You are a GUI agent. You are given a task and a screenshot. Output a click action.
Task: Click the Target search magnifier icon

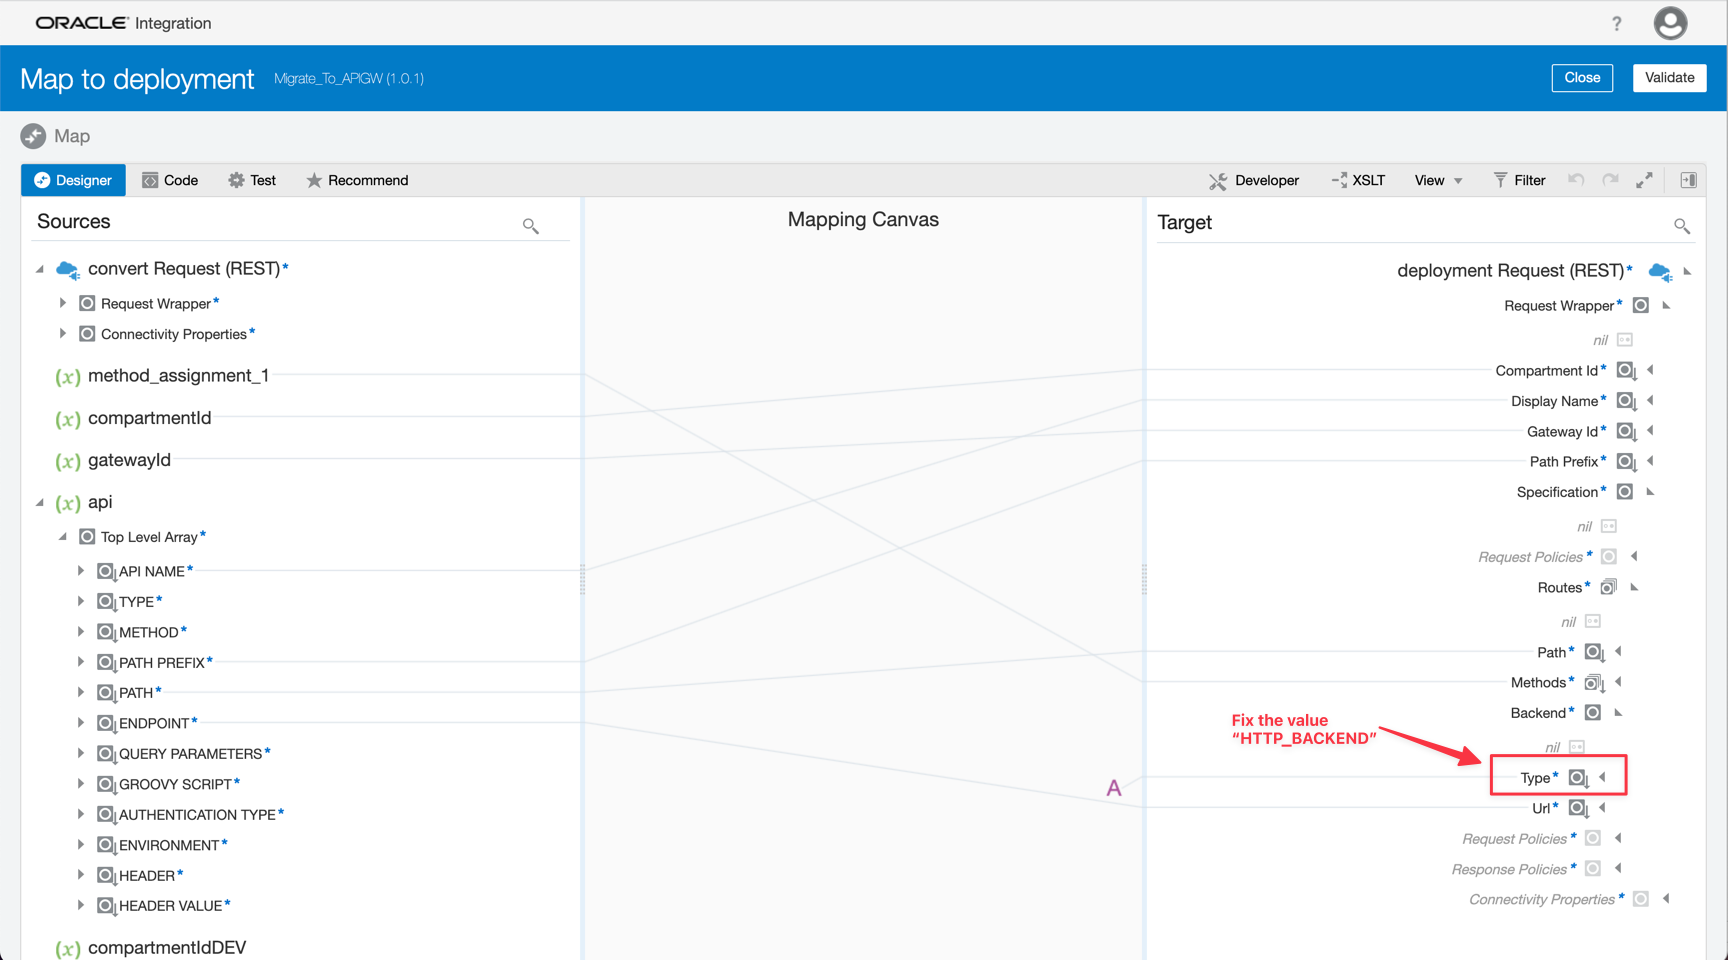coord(1682,226)
